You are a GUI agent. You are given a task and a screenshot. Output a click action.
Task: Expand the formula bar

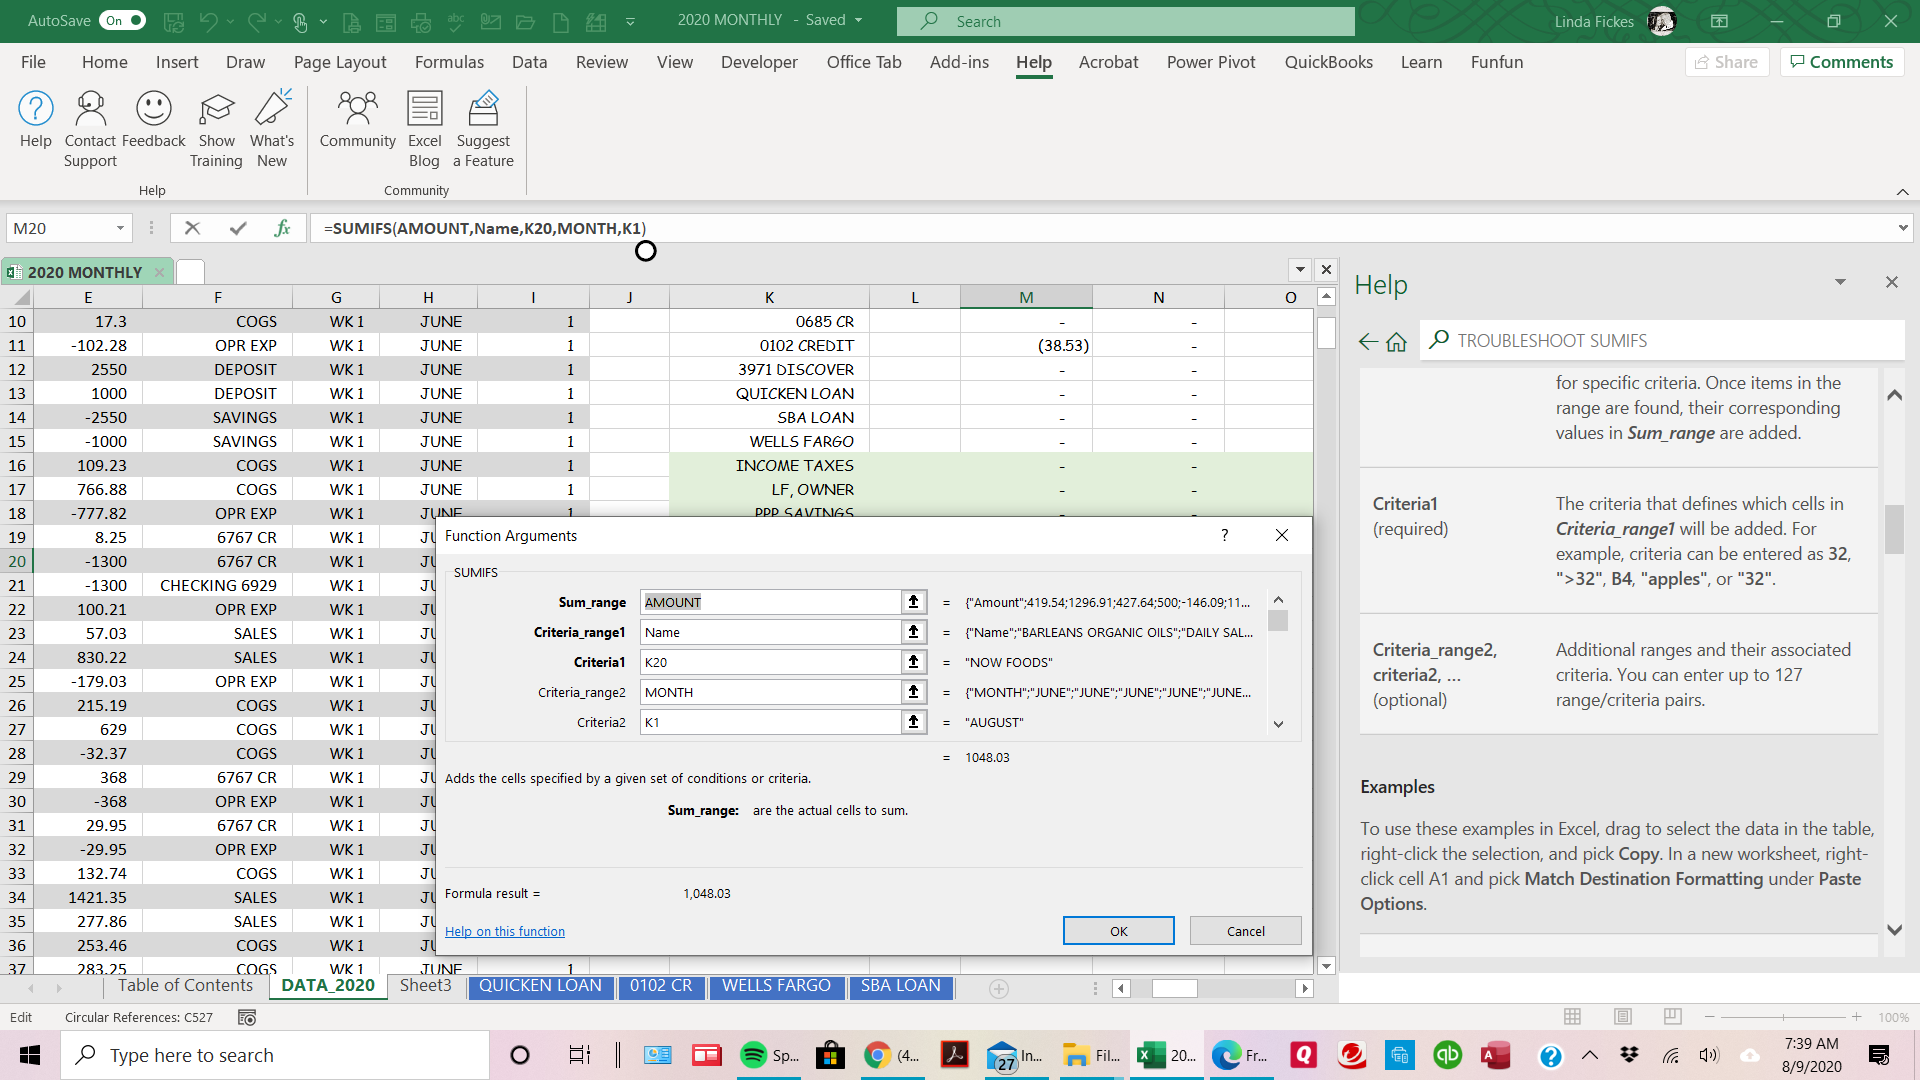click(x=1902, y=228)
